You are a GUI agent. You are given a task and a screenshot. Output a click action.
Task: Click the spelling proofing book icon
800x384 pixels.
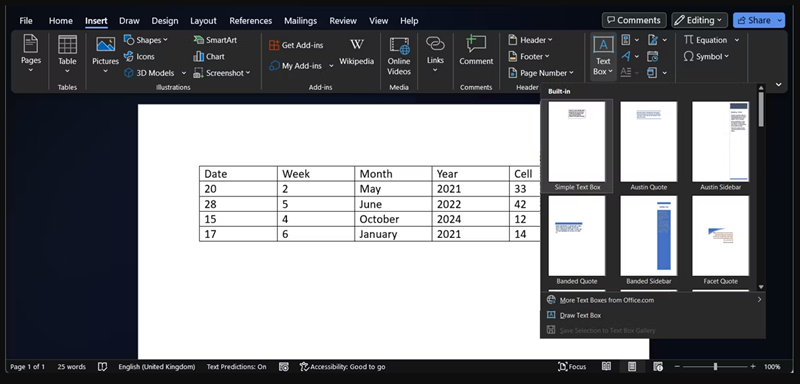103,367
